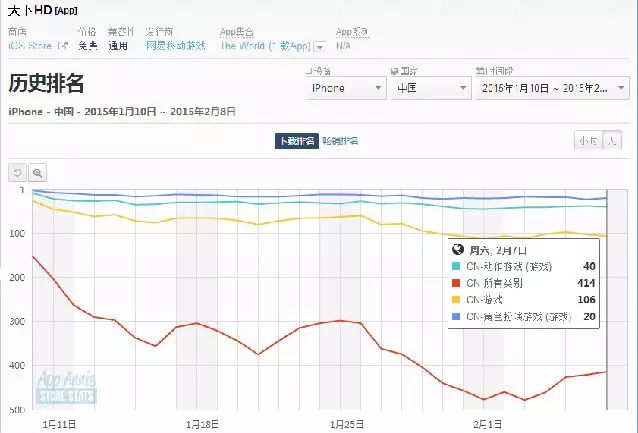Click the rank value 414 in tooltip

[x=586, y=283]
